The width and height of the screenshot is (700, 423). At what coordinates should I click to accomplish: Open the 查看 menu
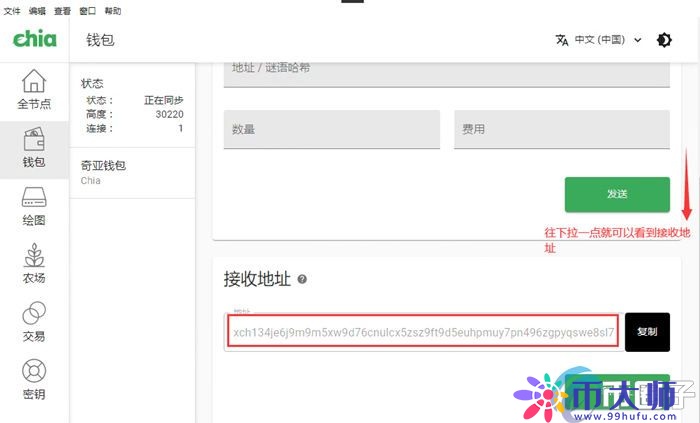click(62, 11)
